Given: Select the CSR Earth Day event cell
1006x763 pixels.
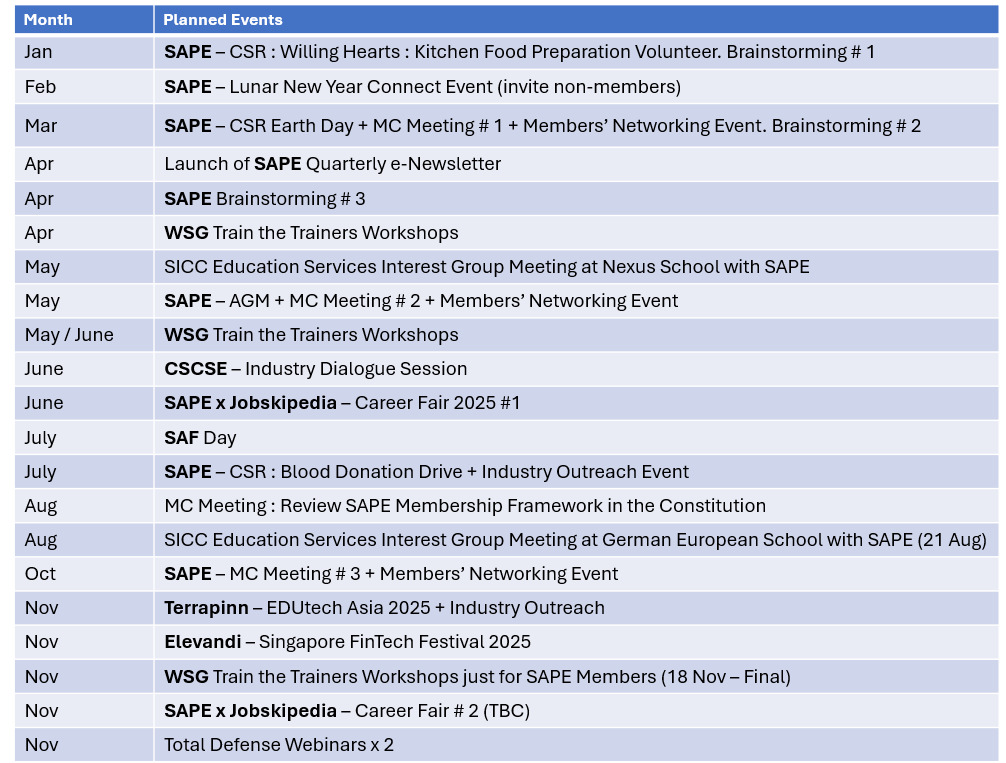Looking at the screenshot, I should (542, 126).
